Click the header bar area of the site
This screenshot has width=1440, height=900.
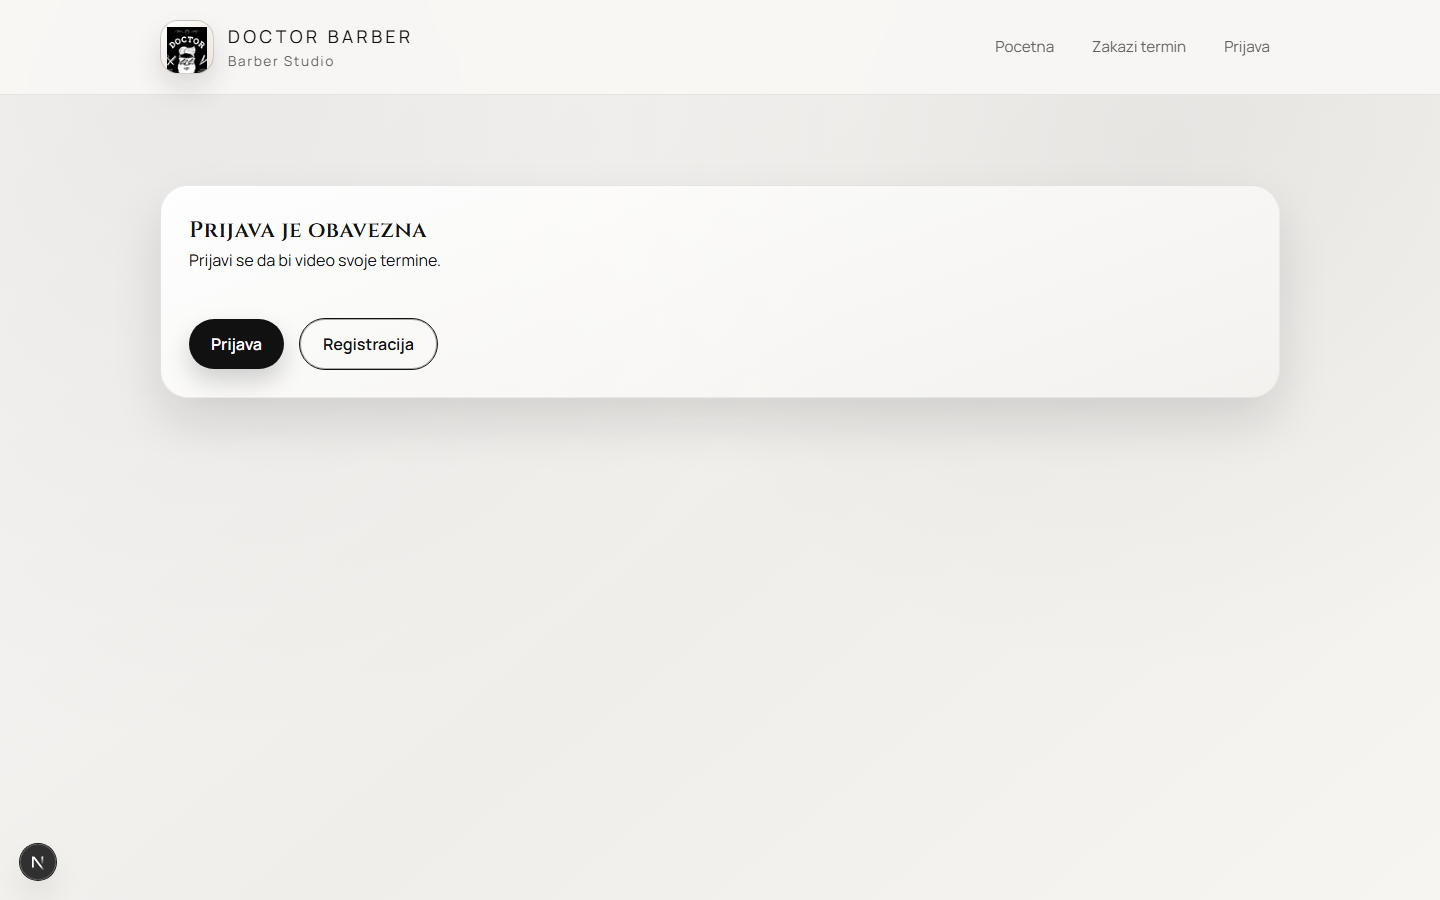(x=700, y=46)
